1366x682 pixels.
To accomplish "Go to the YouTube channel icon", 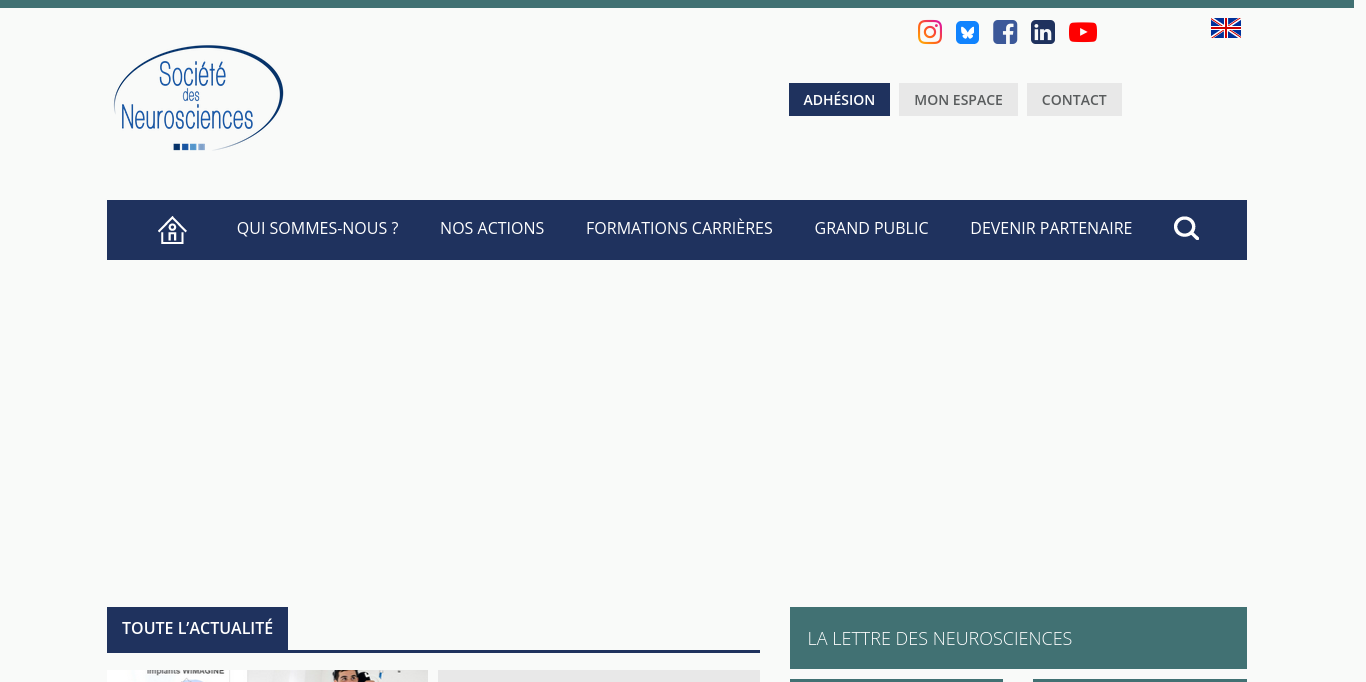I will (x=1083, y=32).
